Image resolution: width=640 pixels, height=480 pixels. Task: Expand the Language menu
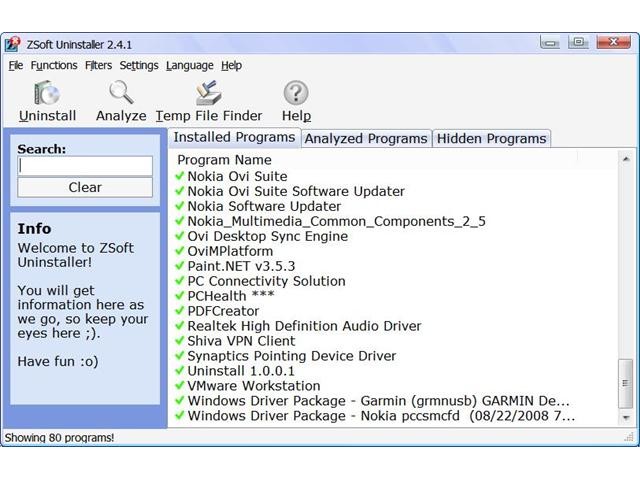click(x=189, y=65)
